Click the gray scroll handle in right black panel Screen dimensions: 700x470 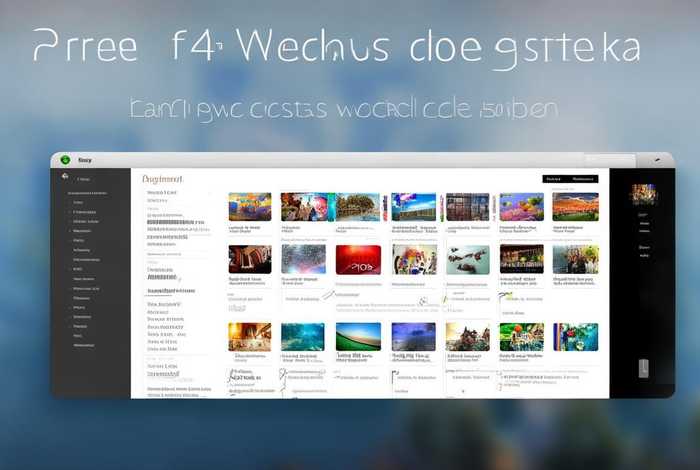point(643,368)
